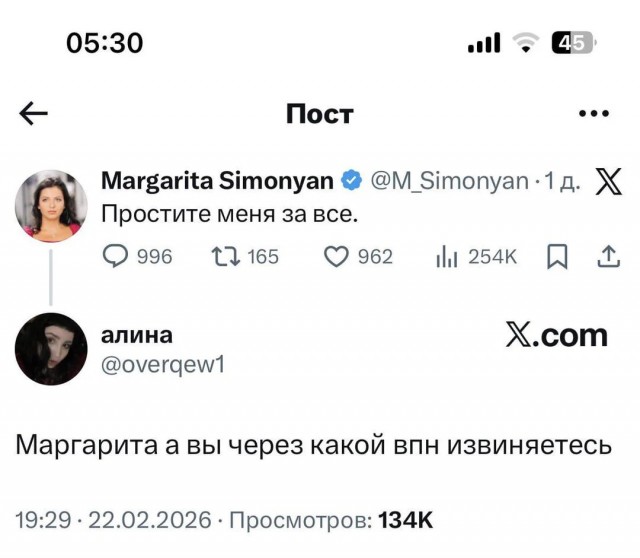
Task: Tap the X logo beside the post
Action: coord(608,181)
